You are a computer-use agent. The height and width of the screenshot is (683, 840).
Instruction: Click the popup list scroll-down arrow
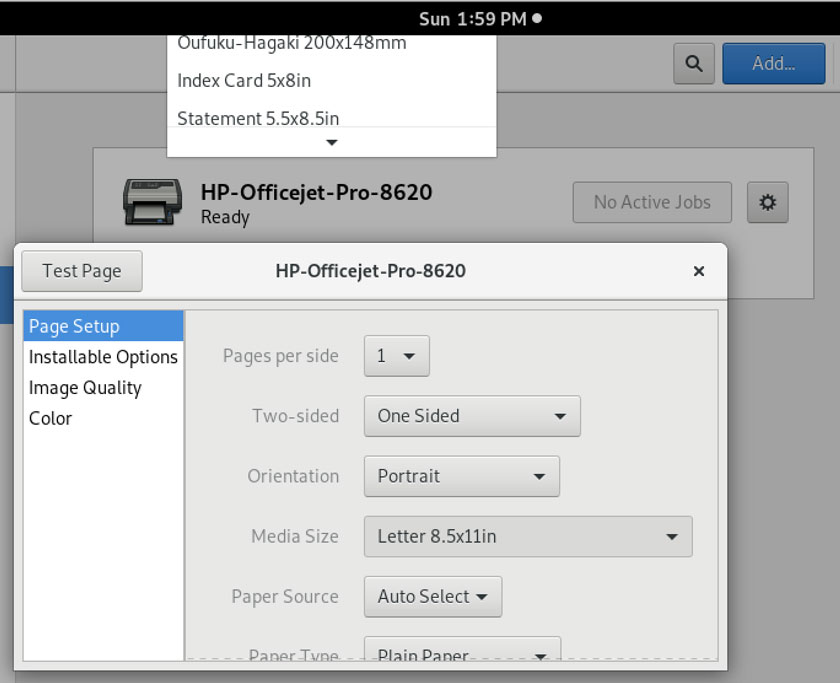tap(332, 142)
